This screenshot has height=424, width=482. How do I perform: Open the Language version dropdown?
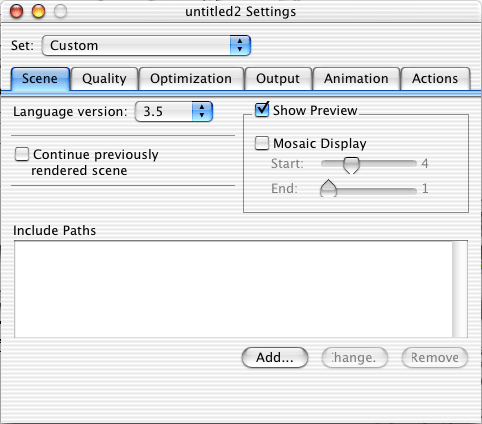pyautogui.click(x=174, y=111)
